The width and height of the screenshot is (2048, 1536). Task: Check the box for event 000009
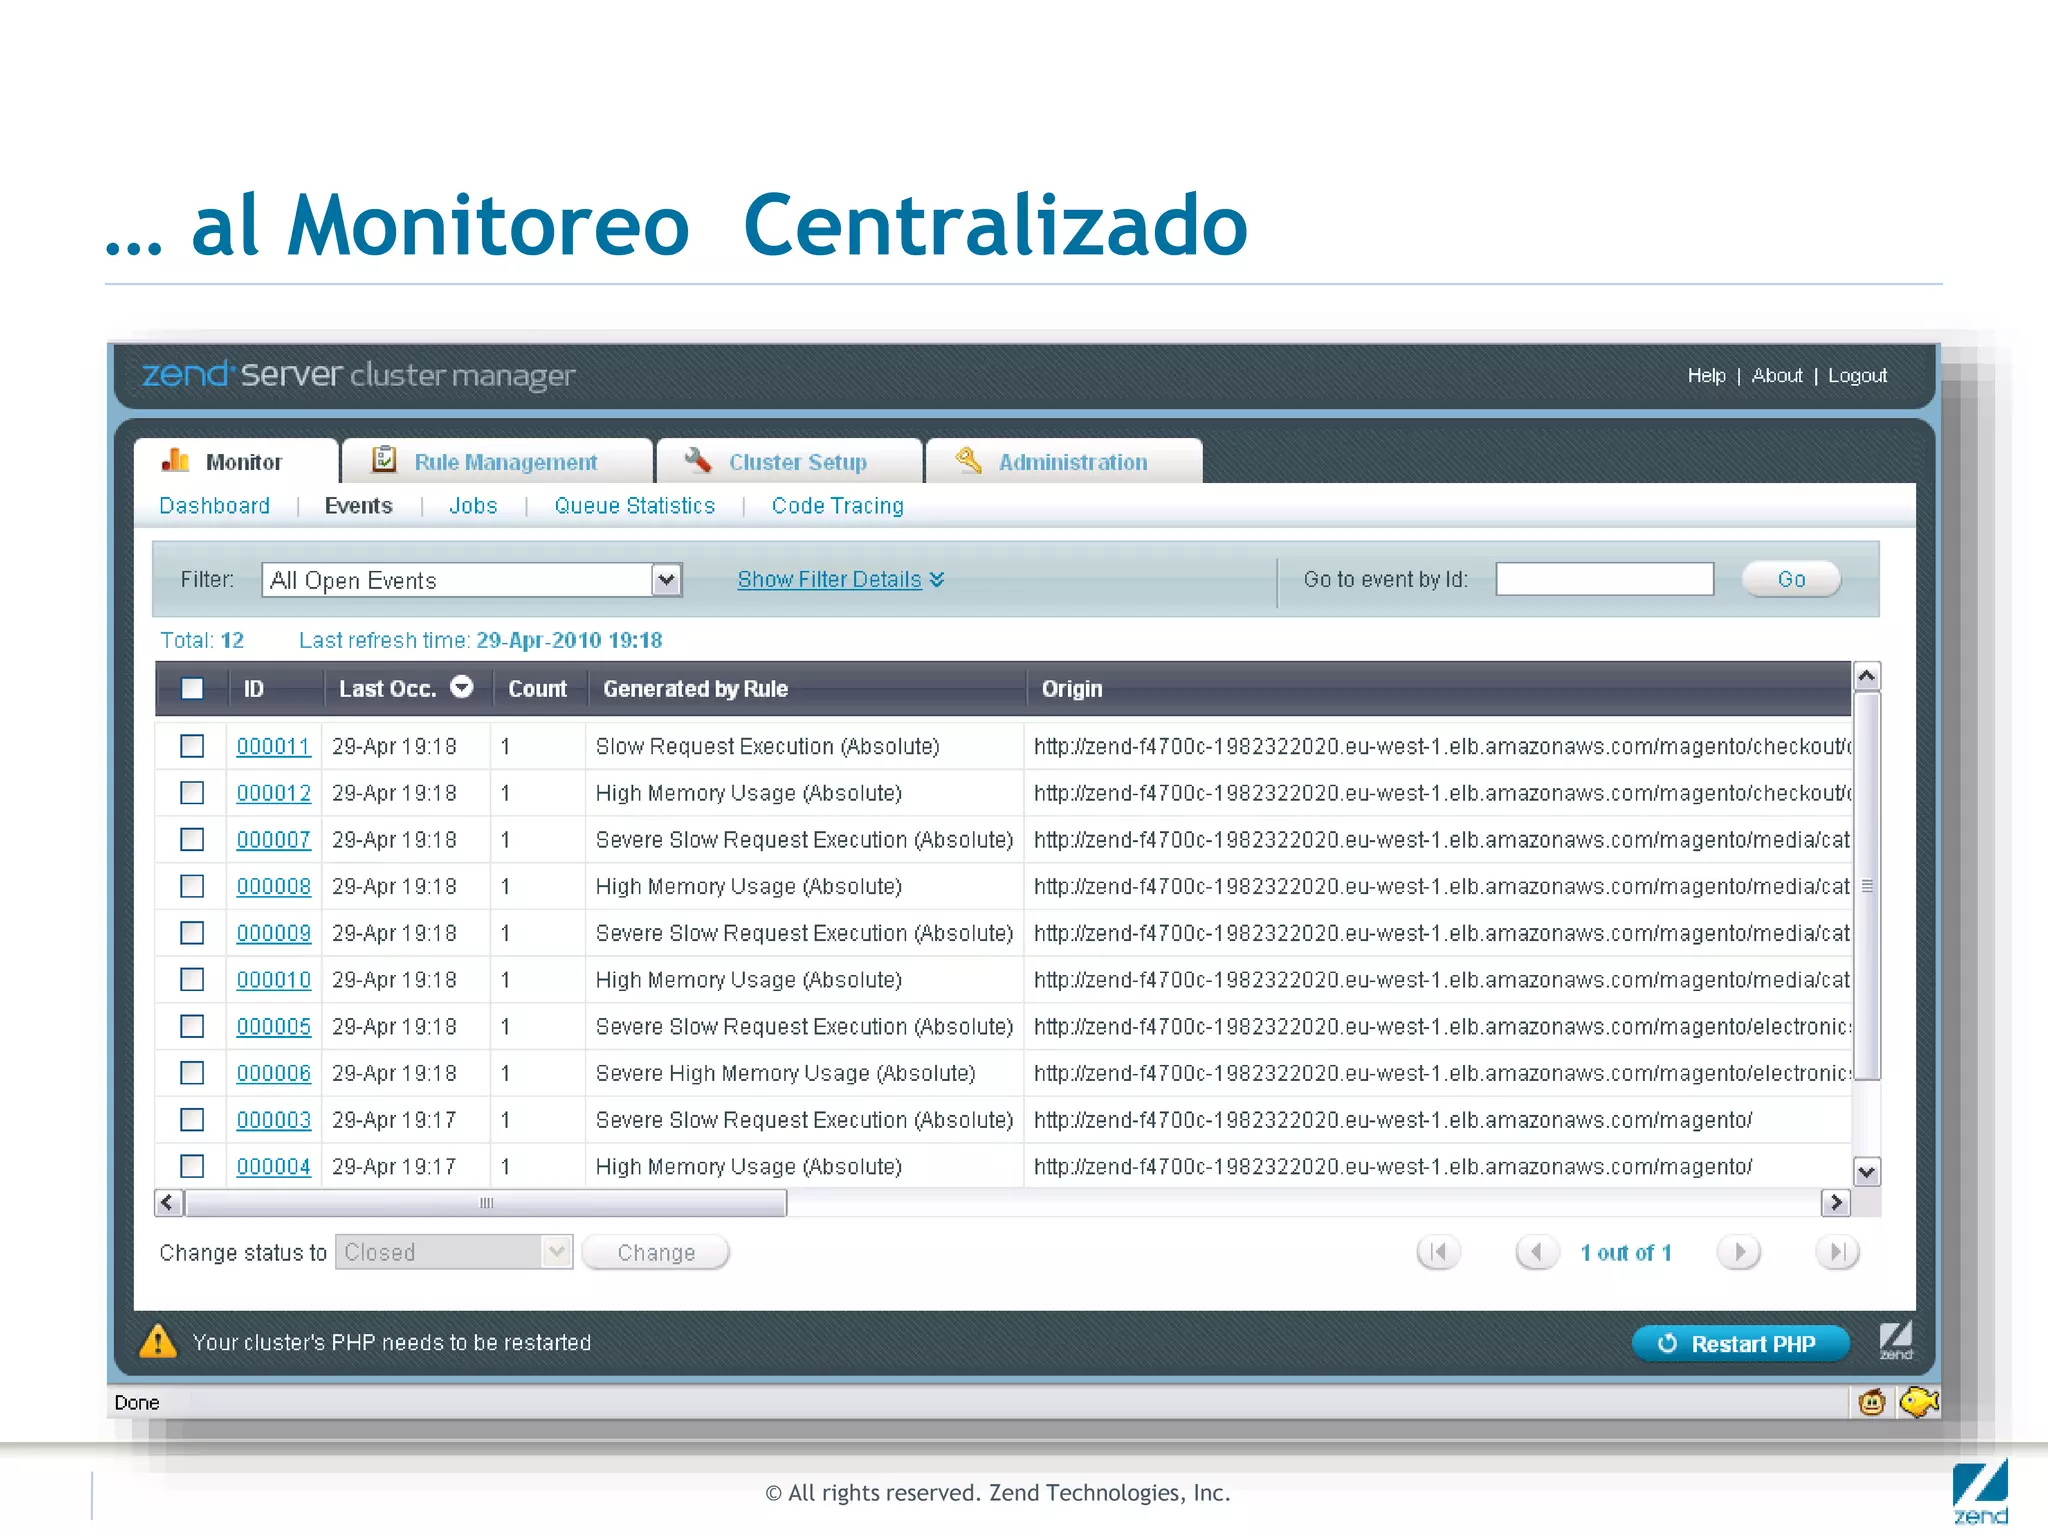click(x=192, y=933)
